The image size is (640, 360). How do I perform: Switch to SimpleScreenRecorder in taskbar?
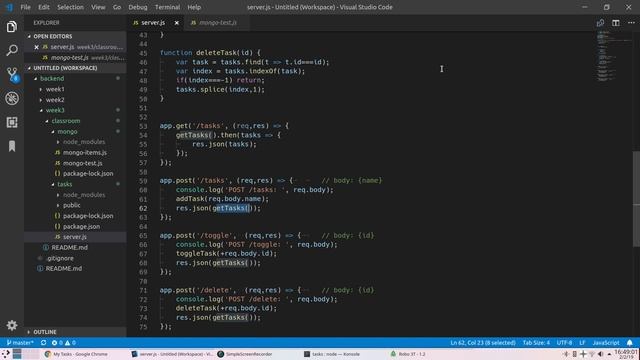(x=245, y=354)
